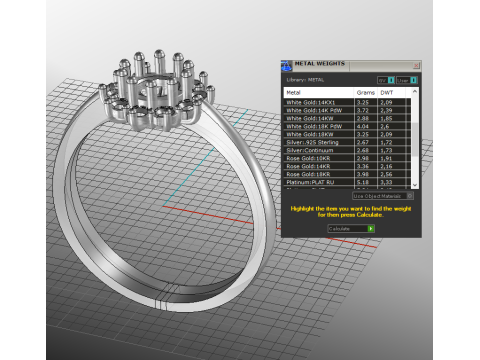The height and width of the screenshot is (360, 480).
Task: Click the 2,56 DWT value
Action: coord(386,174)
